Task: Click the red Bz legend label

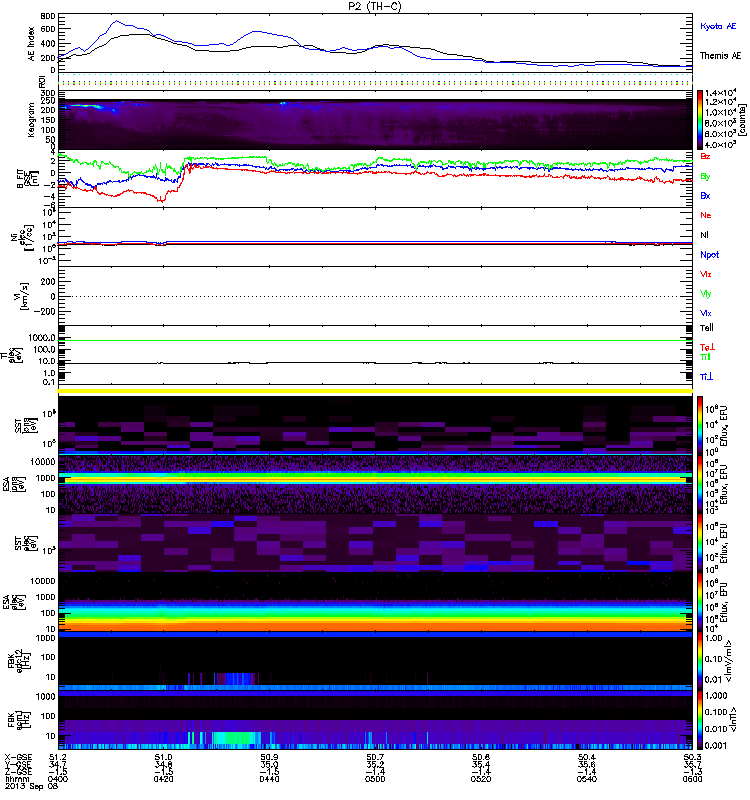Action: 705,156
